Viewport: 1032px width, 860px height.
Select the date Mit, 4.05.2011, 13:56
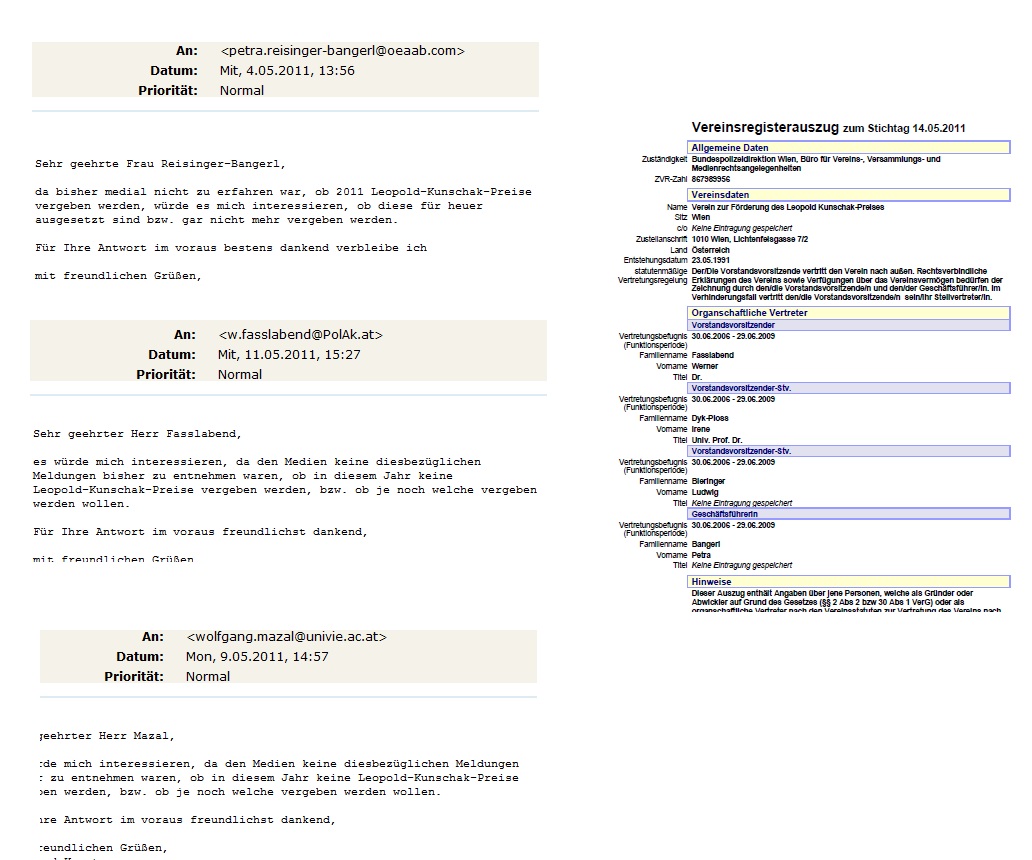click(287, 71)
